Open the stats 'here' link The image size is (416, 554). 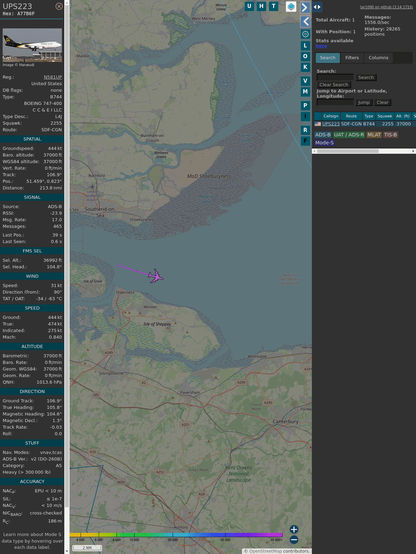321,46
